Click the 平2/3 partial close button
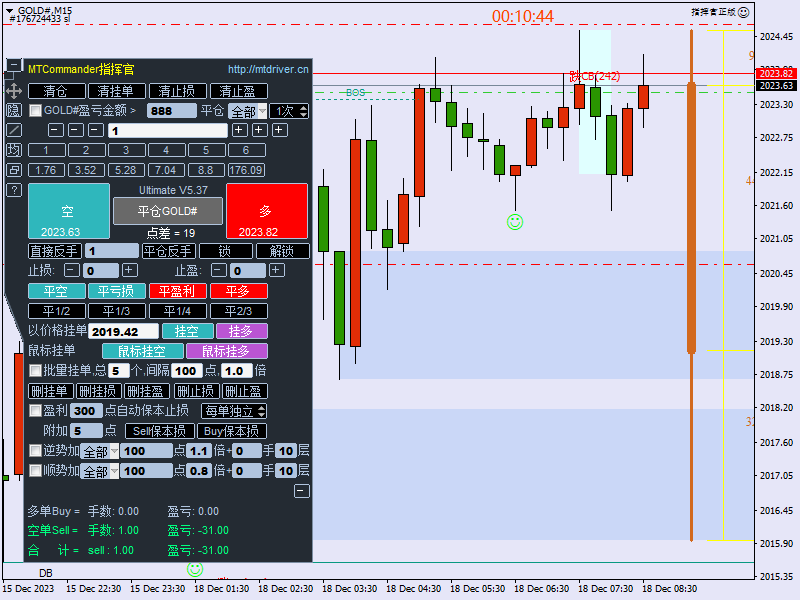This screenshot has height=600, width=800. 238,311
